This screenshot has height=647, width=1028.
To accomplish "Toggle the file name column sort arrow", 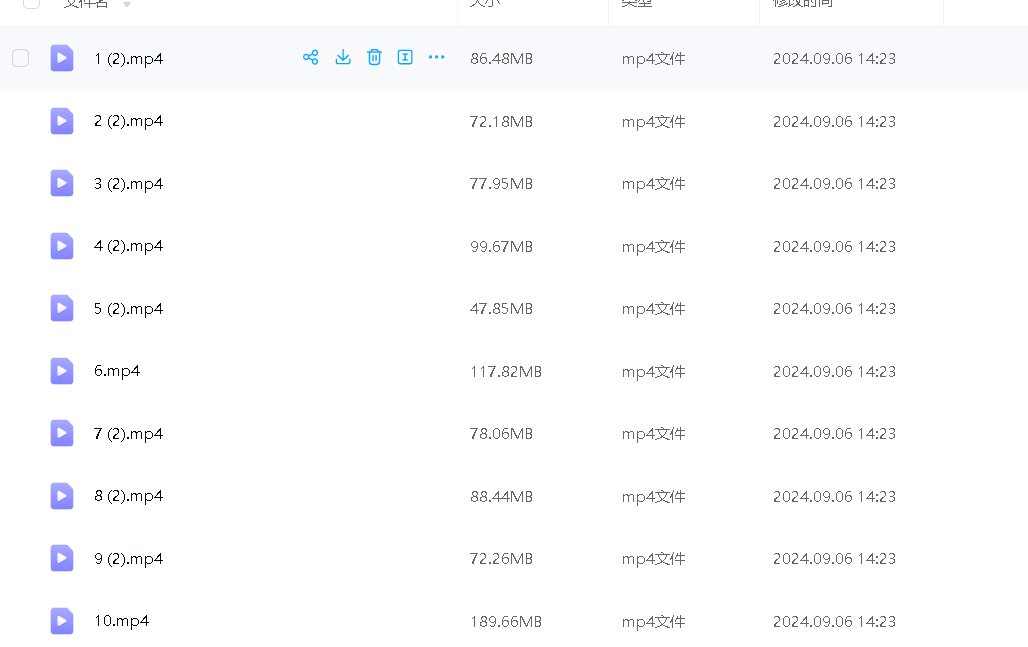I will (x=127, y=5).
